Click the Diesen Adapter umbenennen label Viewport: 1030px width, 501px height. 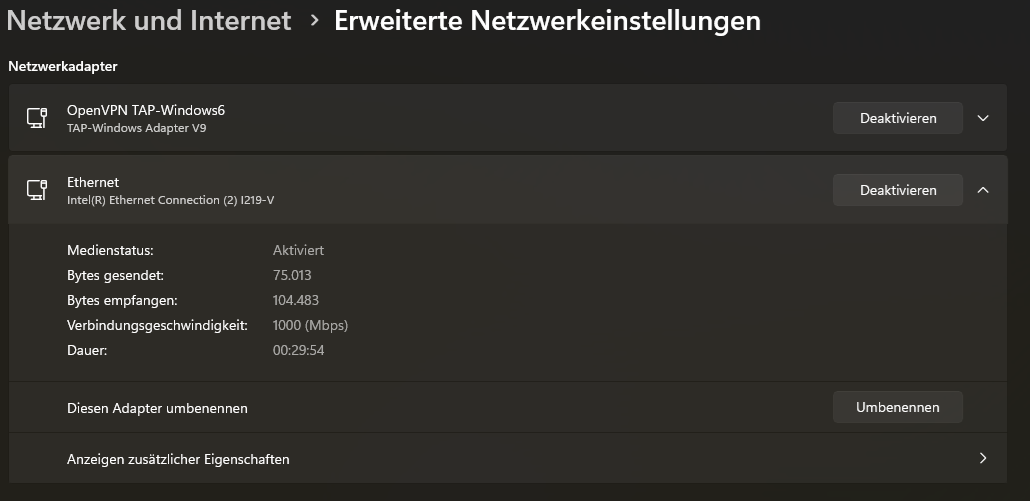tap(157, 408)
